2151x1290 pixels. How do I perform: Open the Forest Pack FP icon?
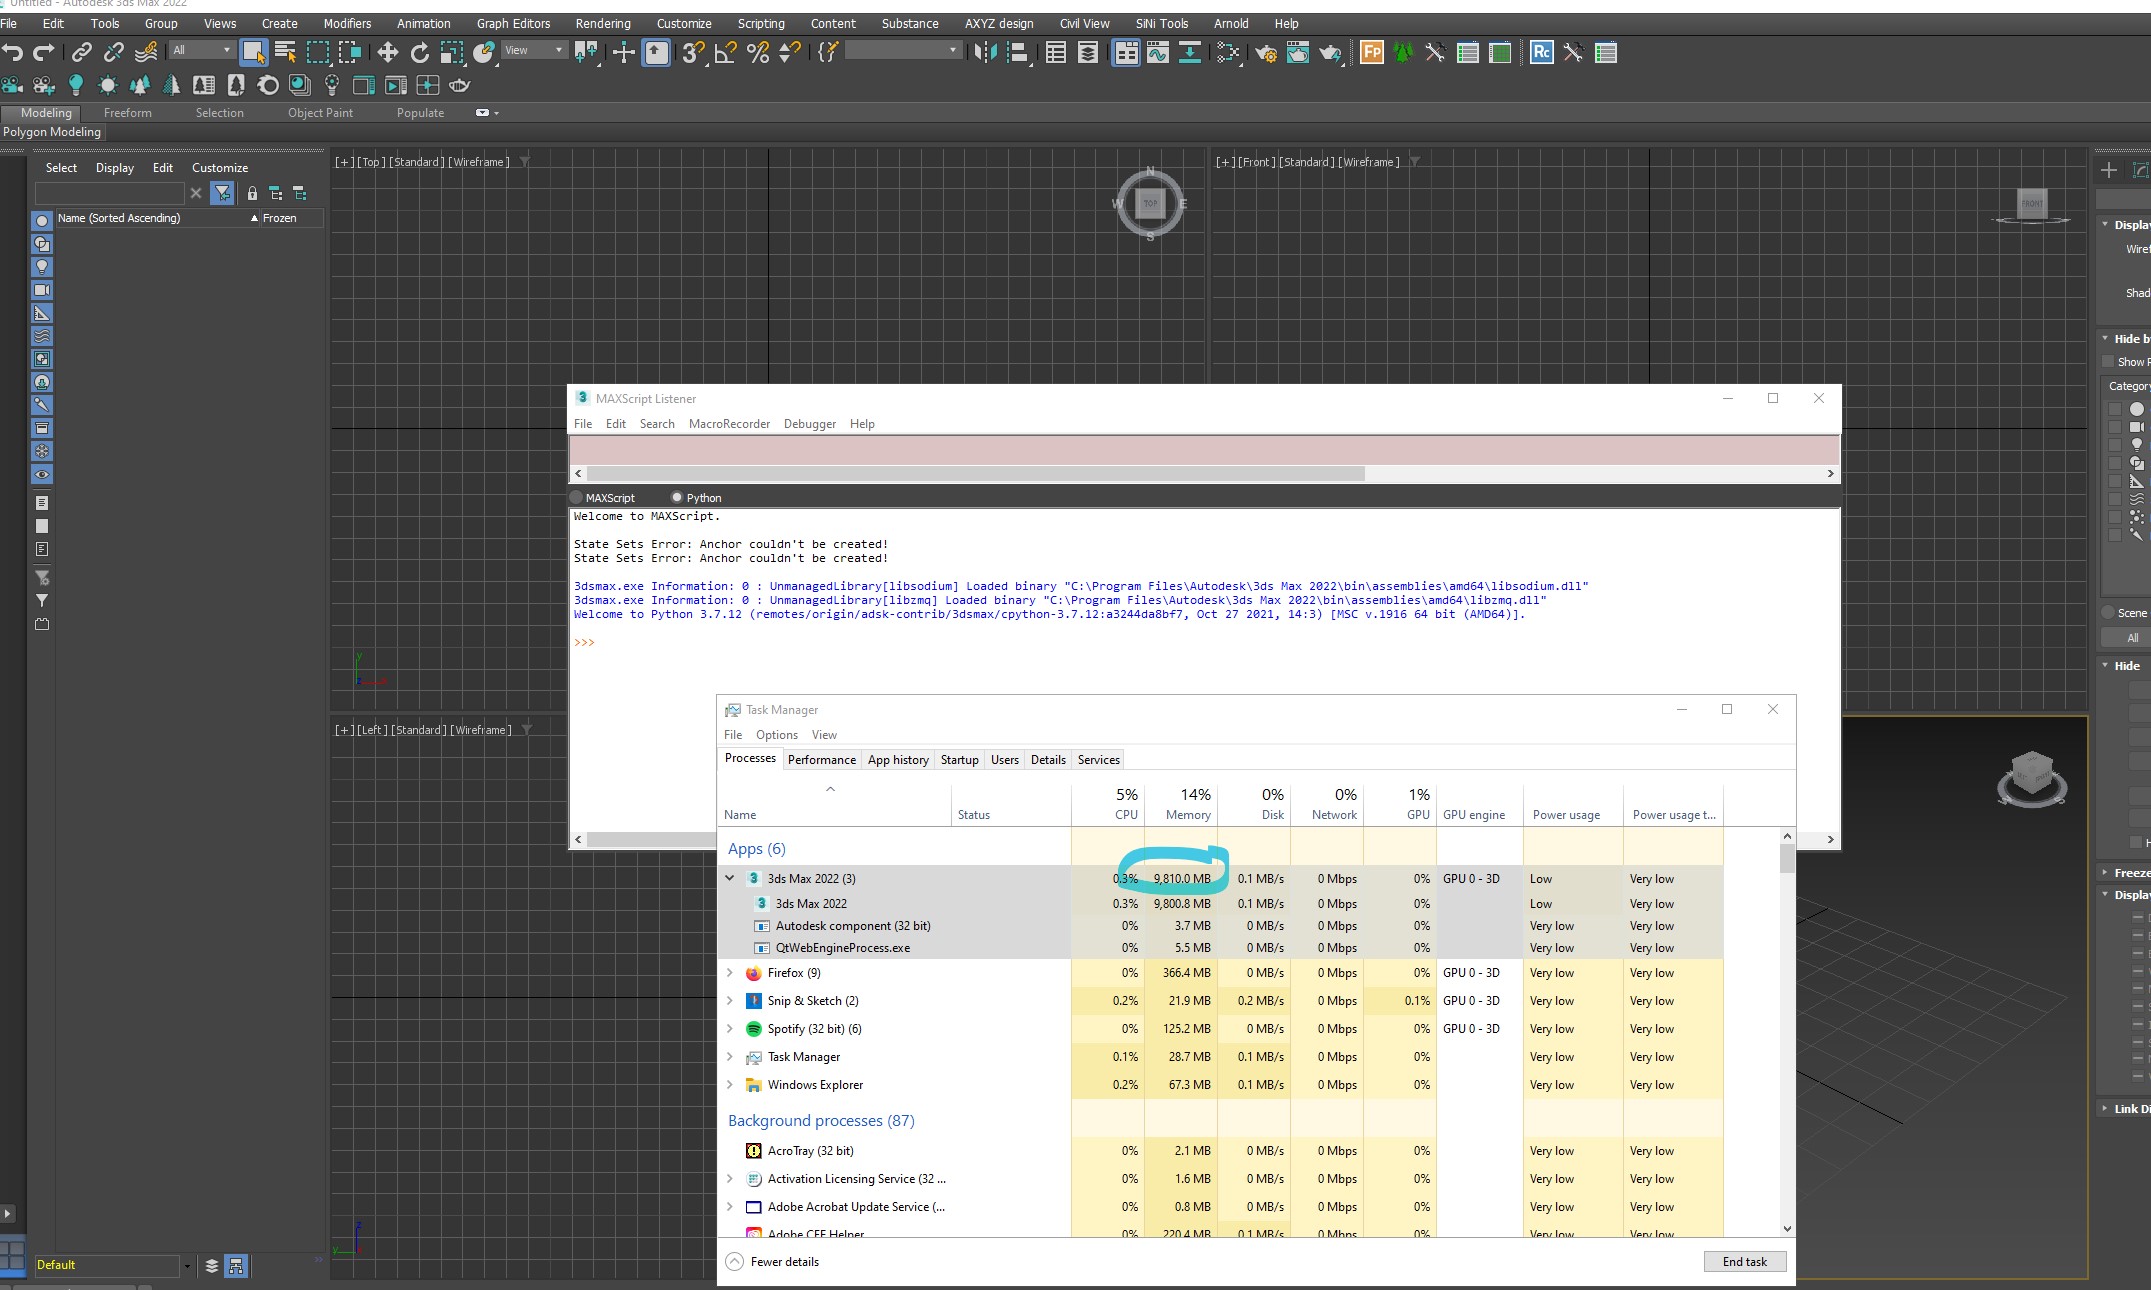pyautogui.click(x=1372, y=53)
